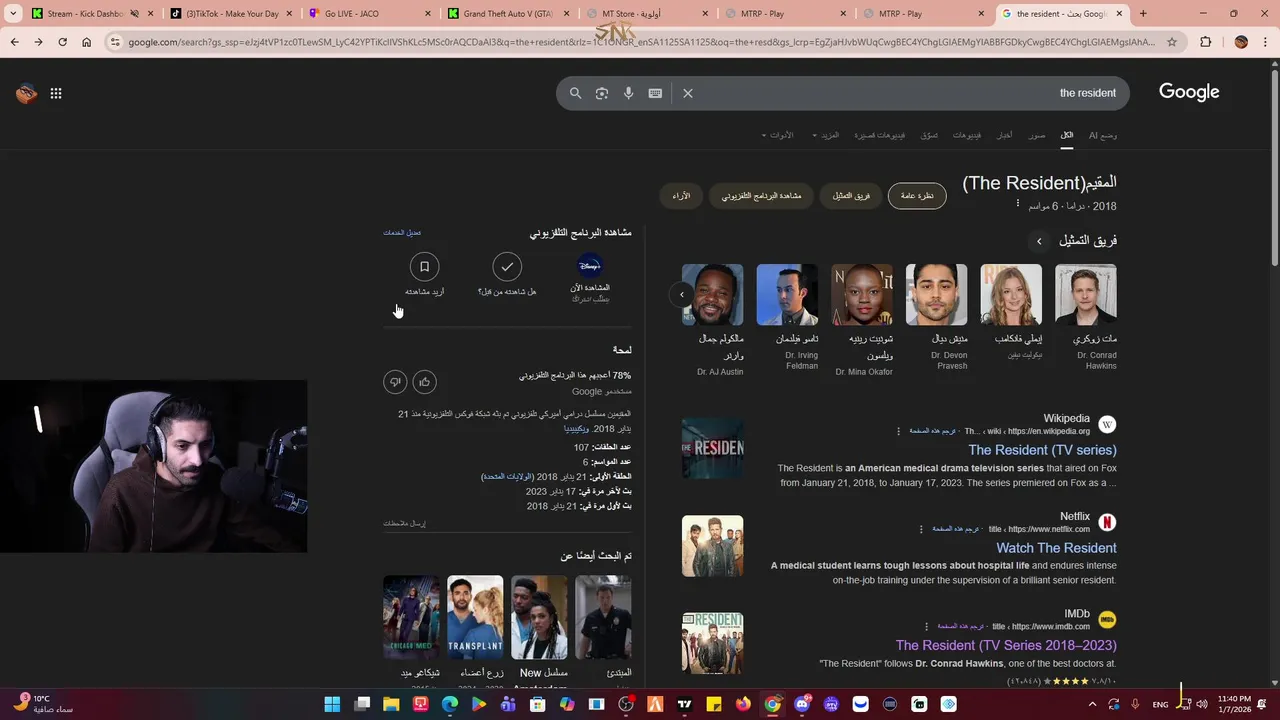Open Watch The Resident Netflix link

(1056, 548)
